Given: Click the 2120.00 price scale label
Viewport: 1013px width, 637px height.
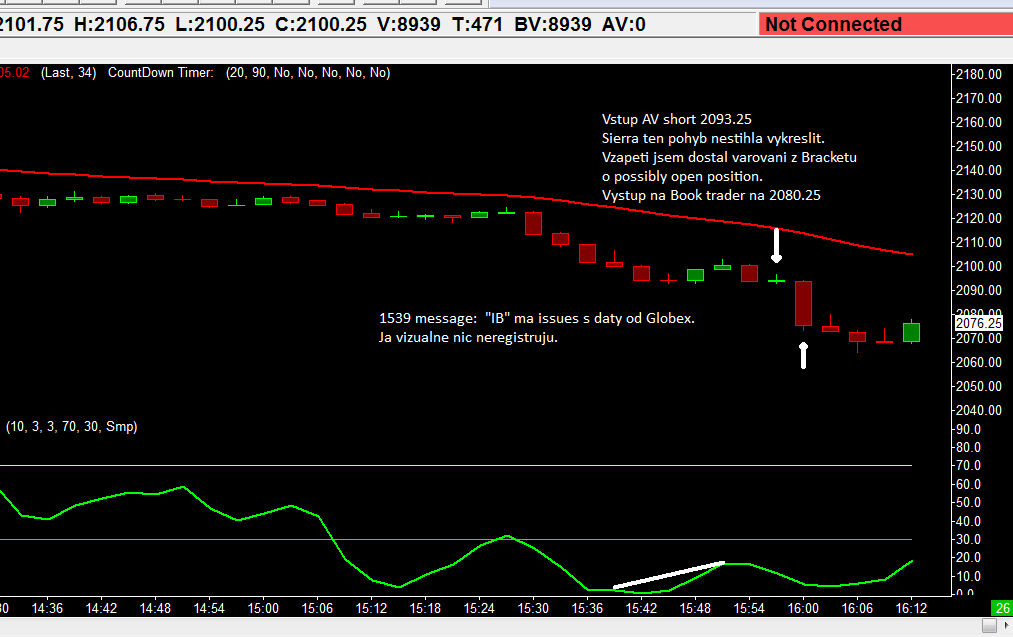Looking at the screenshot, I should pyautogui.click(x=979, y=218).
